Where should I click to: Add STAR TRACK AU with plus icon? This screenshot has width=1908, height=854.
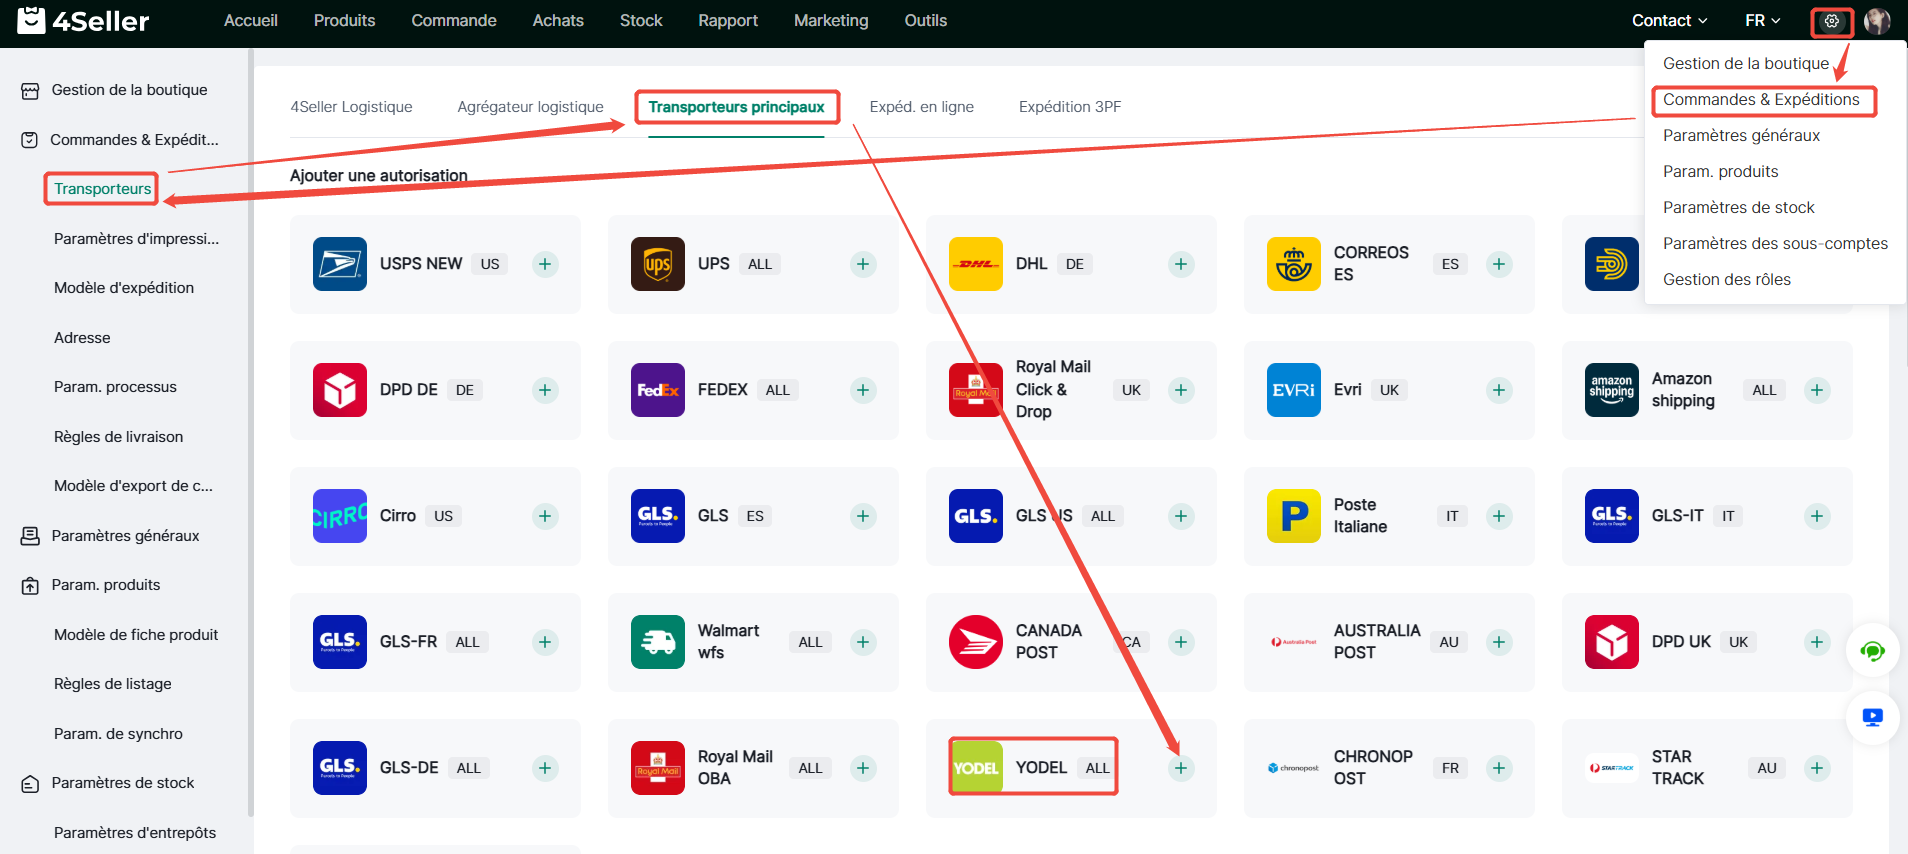[x=1817, y=768]
